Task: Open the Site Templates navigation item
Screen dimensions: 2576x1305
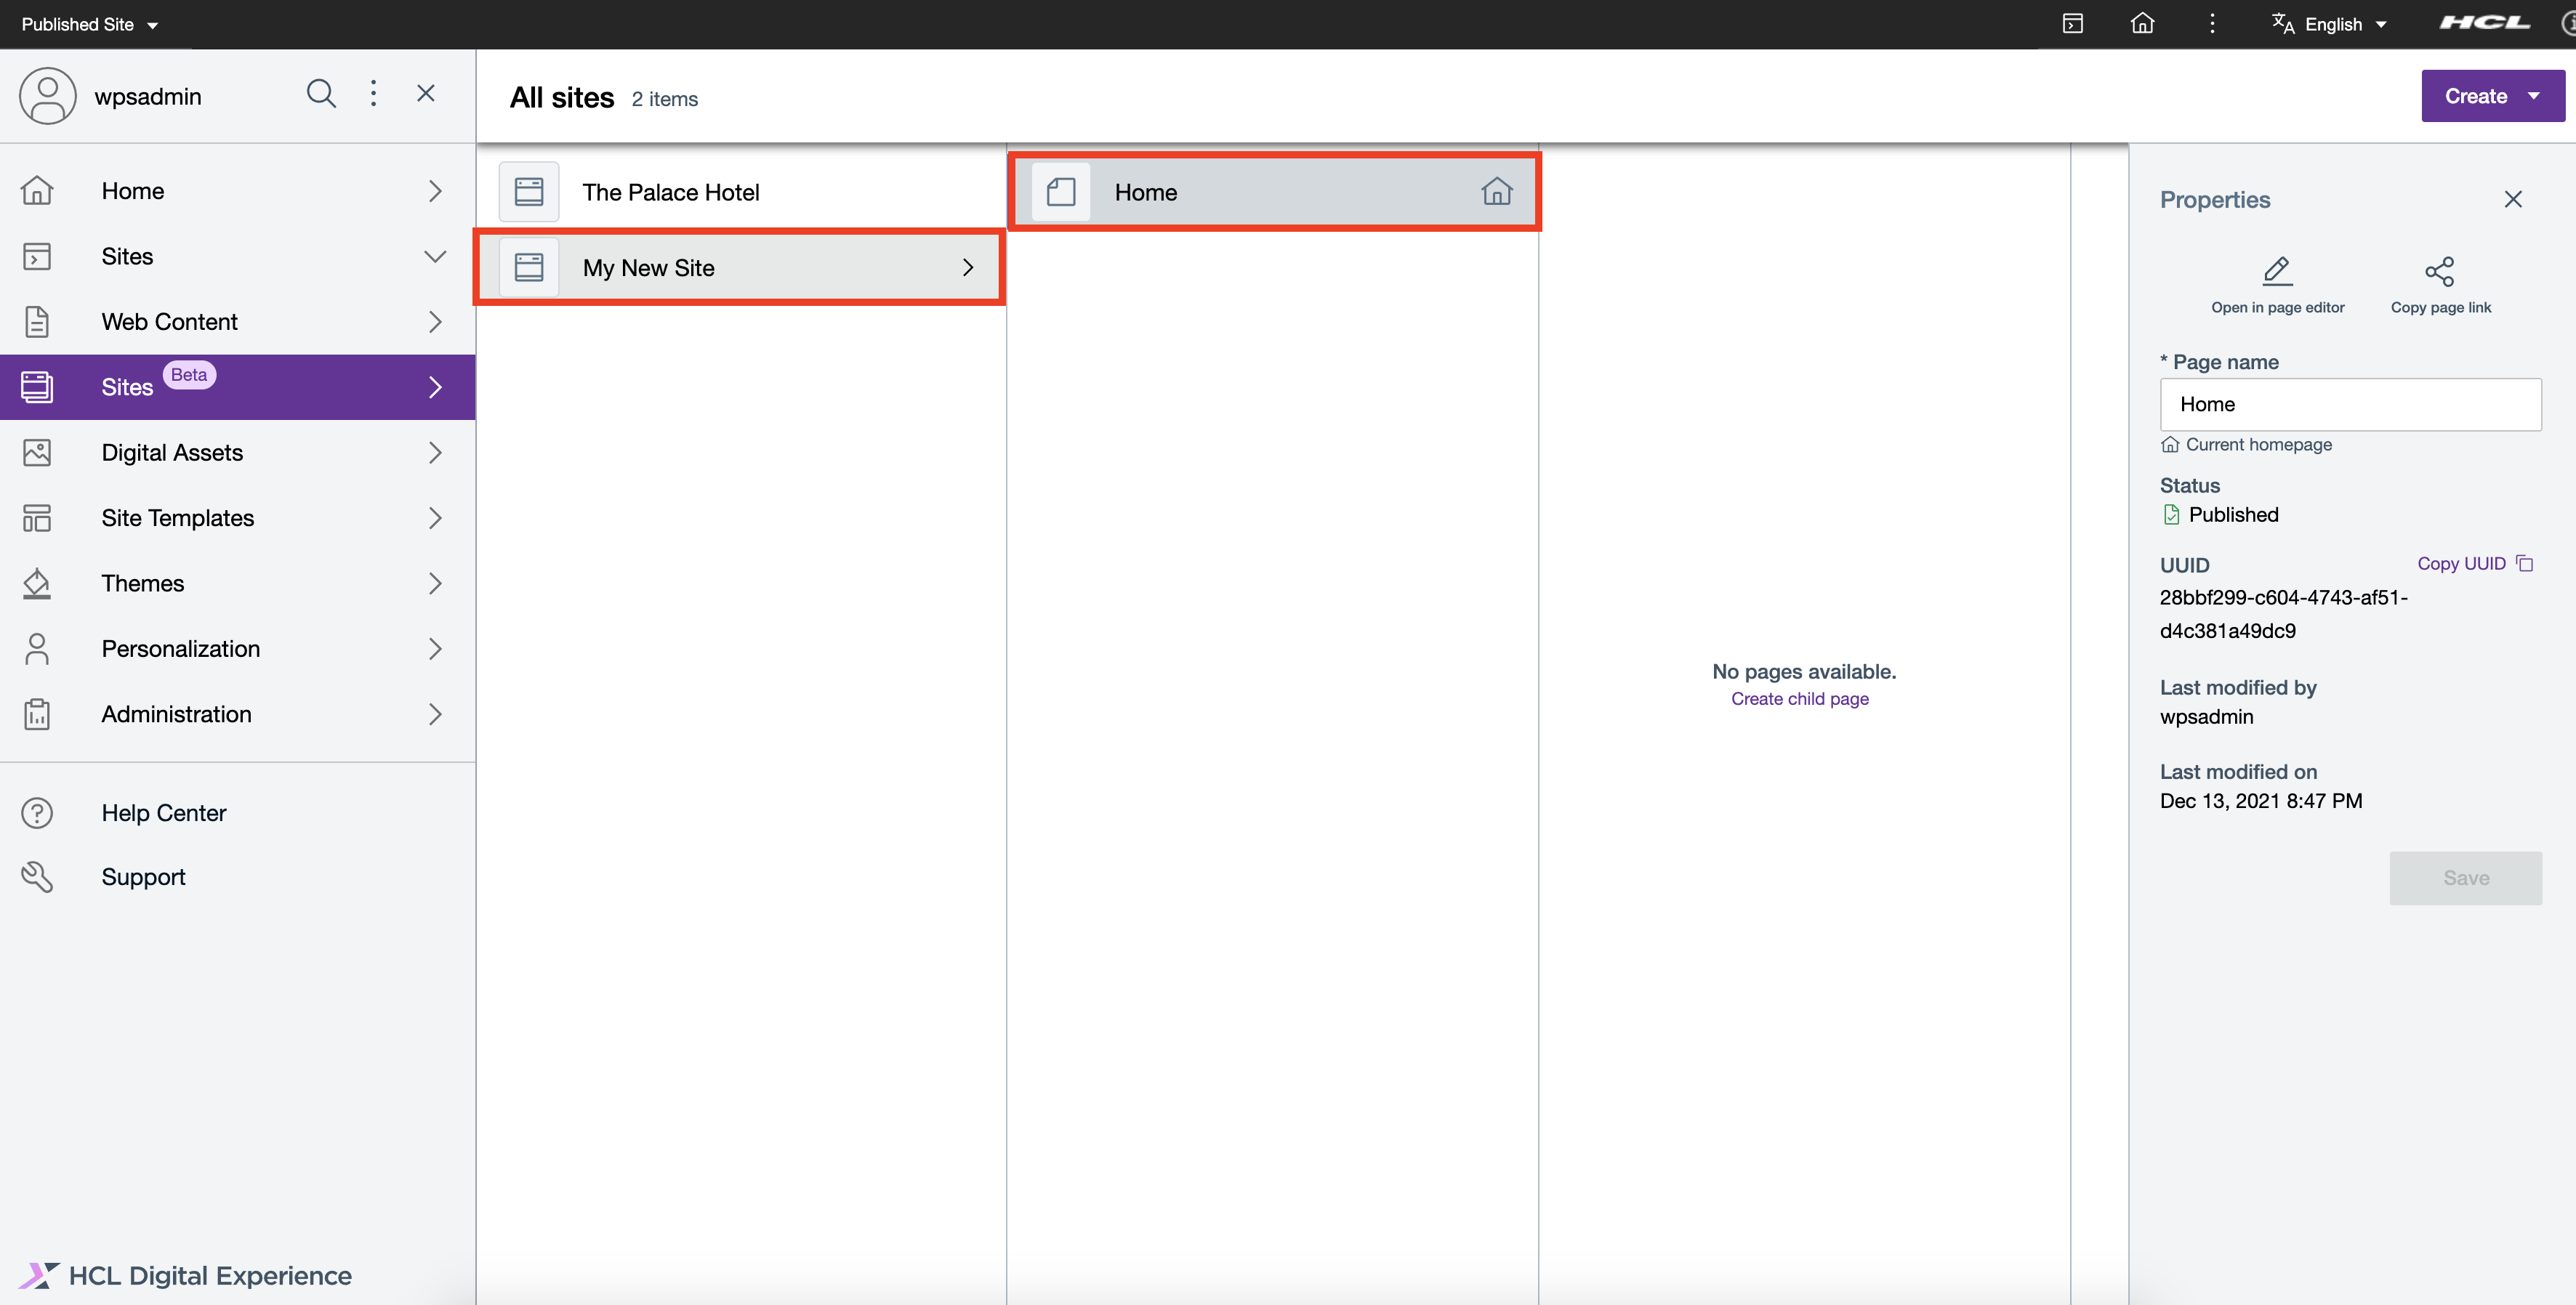Action: 177,518
